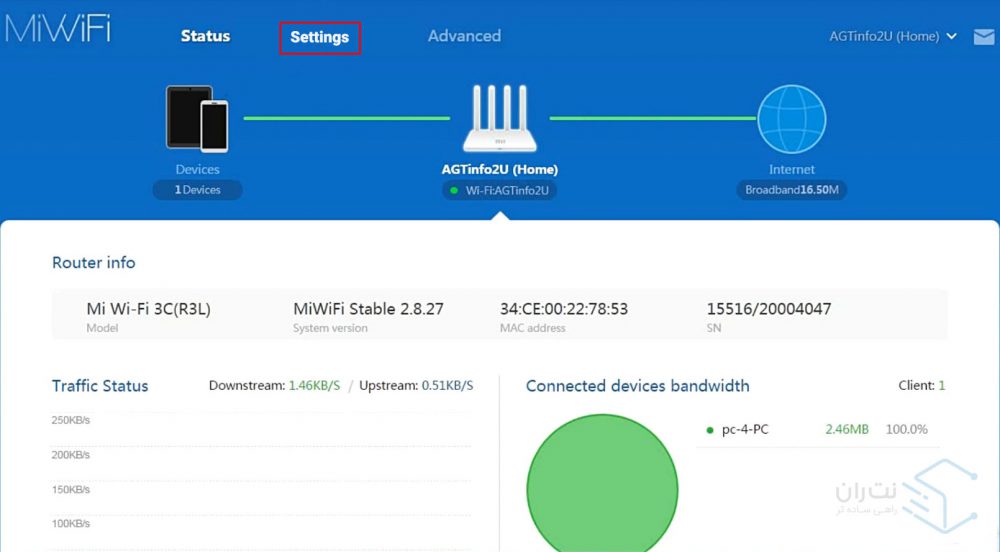Open the mail envelope notification icon
Image resolution: width=1000 pixels, height=552 pixels.
click(x=983, y=37)
